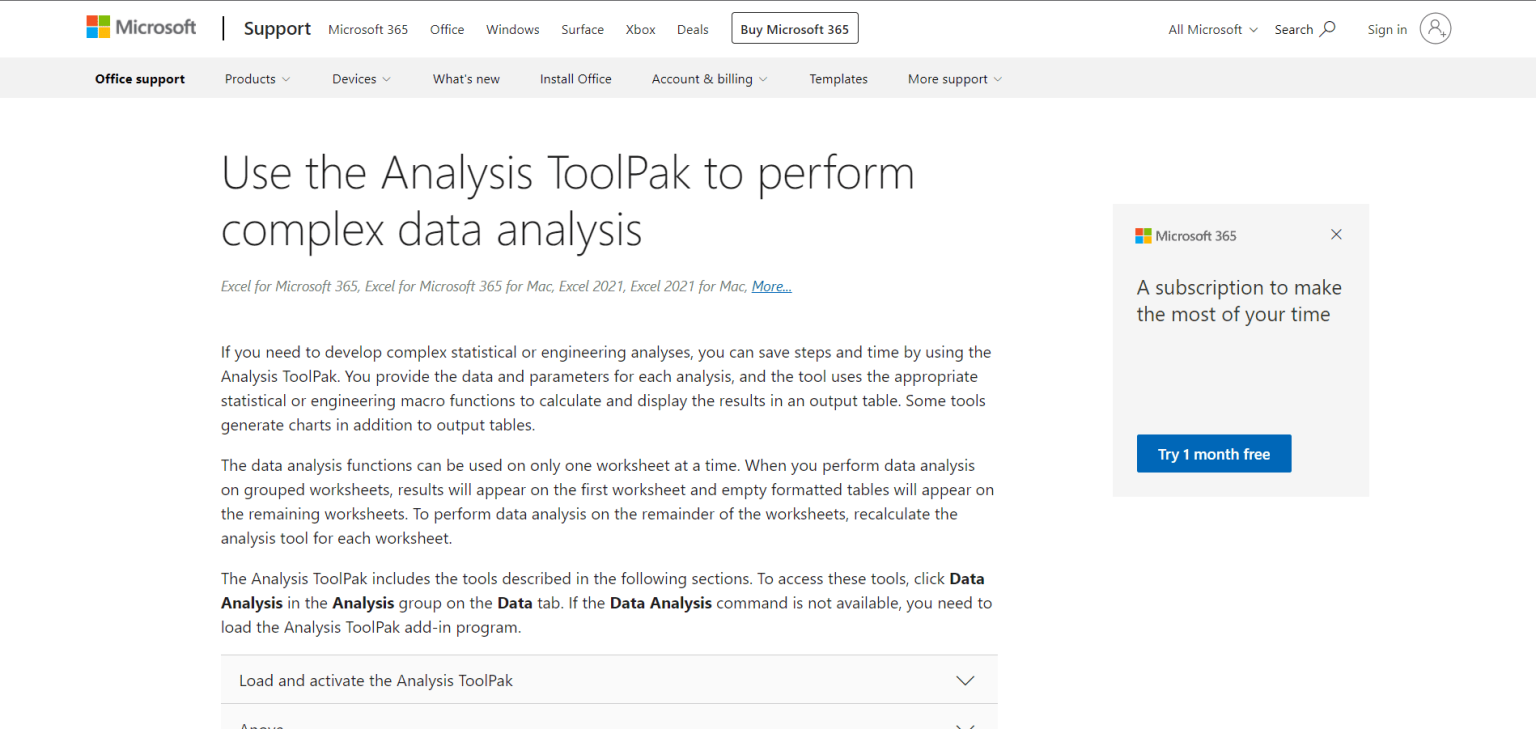The image size is (1536, 729).
Task: Expand the Devices dropdown
Action: click(x=360, y=78)
